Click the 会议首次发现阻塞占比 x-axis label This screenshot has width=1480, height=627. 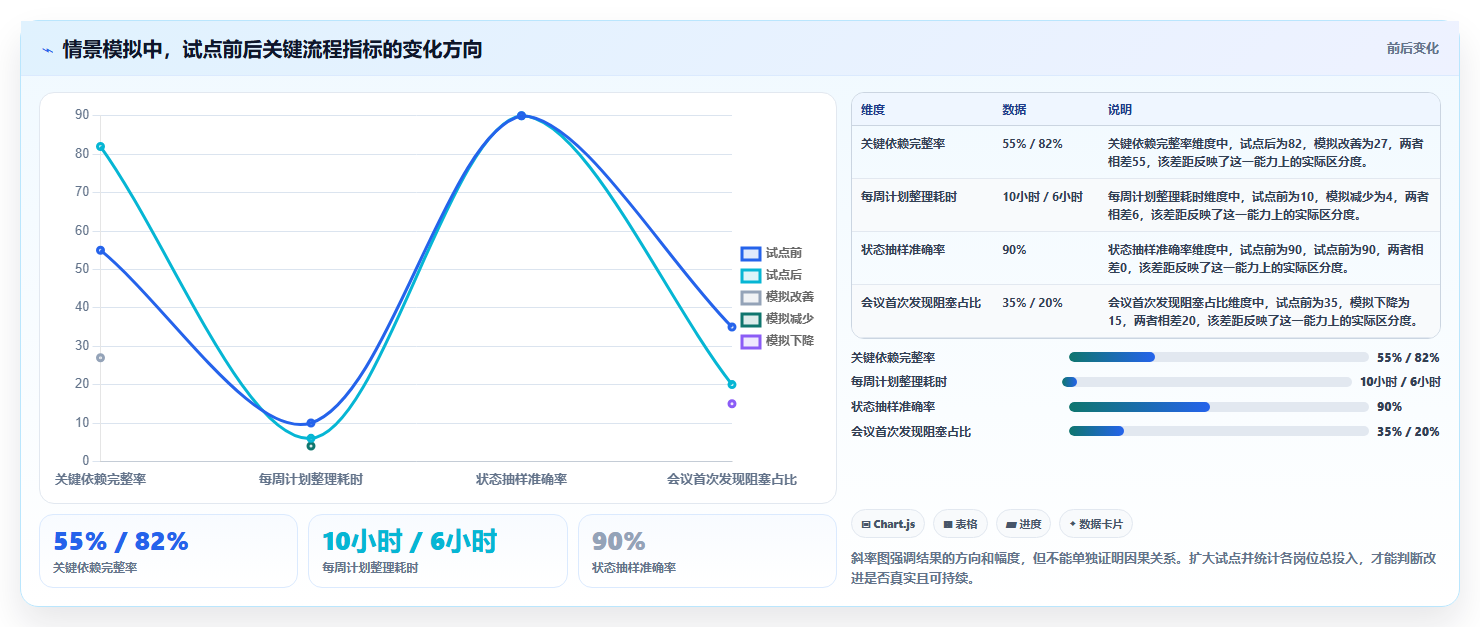coord(732,480)
